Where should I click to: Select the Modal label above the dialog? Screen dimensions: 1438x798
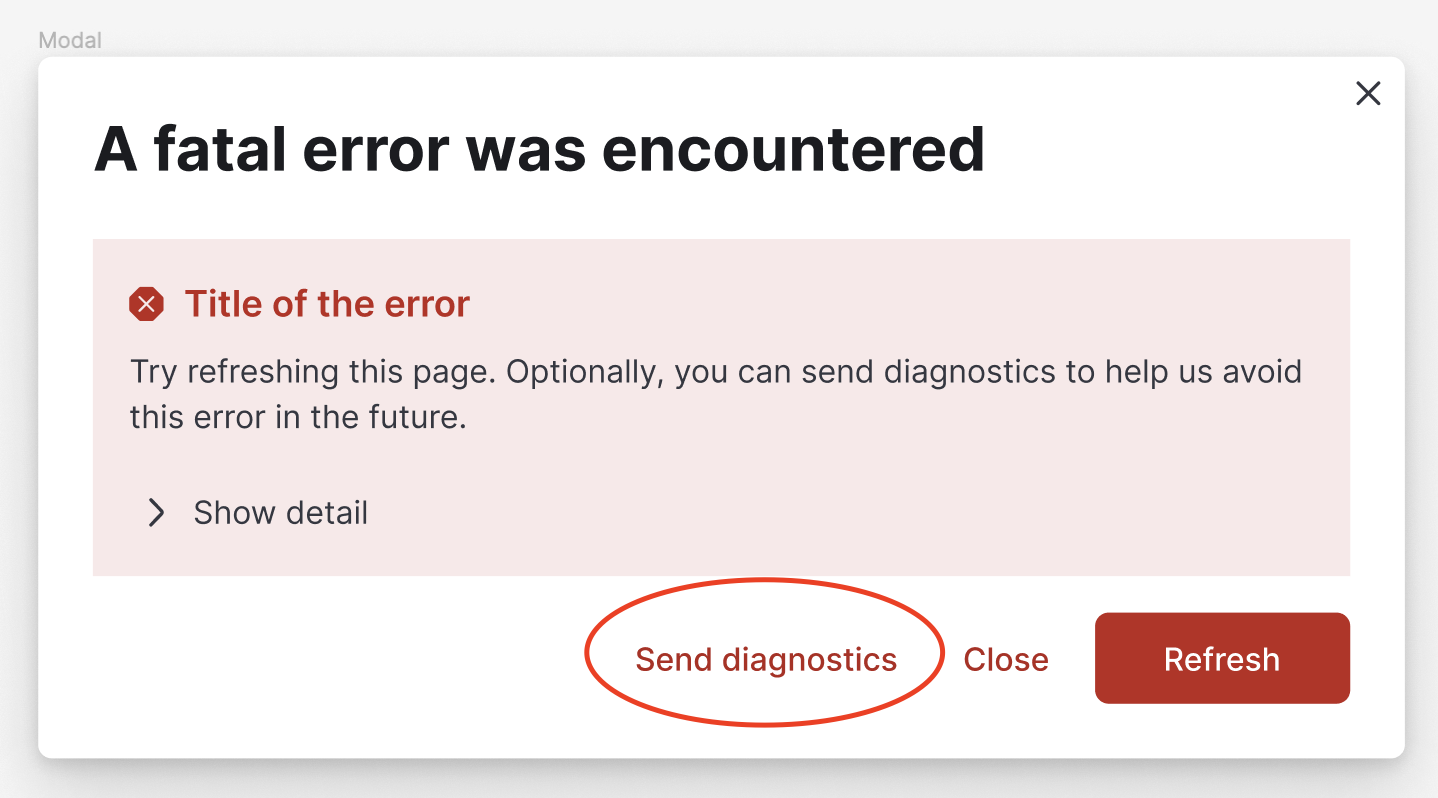tap(69, 40)
